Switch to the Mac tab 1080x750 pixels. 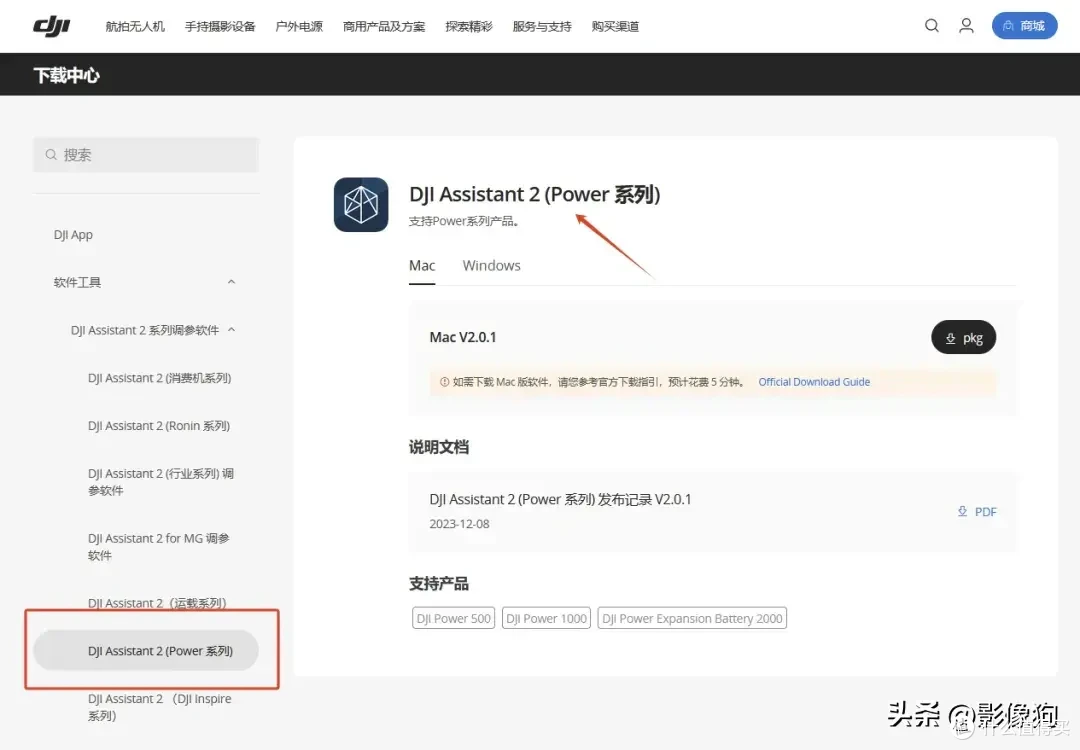[422, 266]
